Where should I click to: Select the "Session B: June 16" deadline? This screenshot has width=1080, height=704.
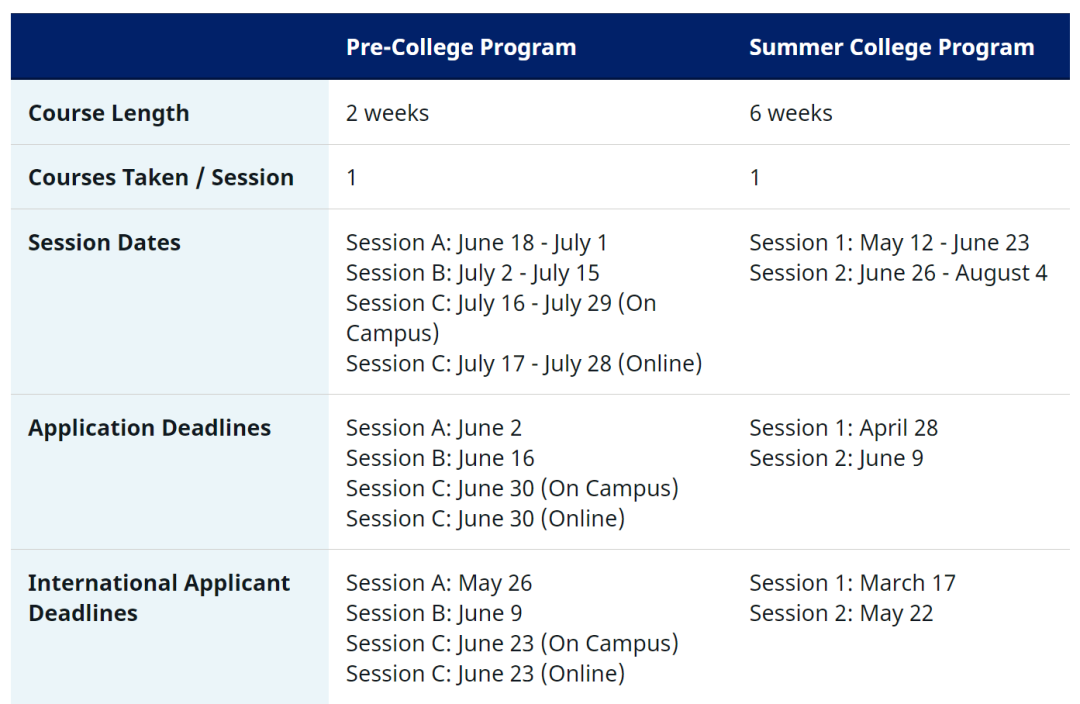point(440,457)
